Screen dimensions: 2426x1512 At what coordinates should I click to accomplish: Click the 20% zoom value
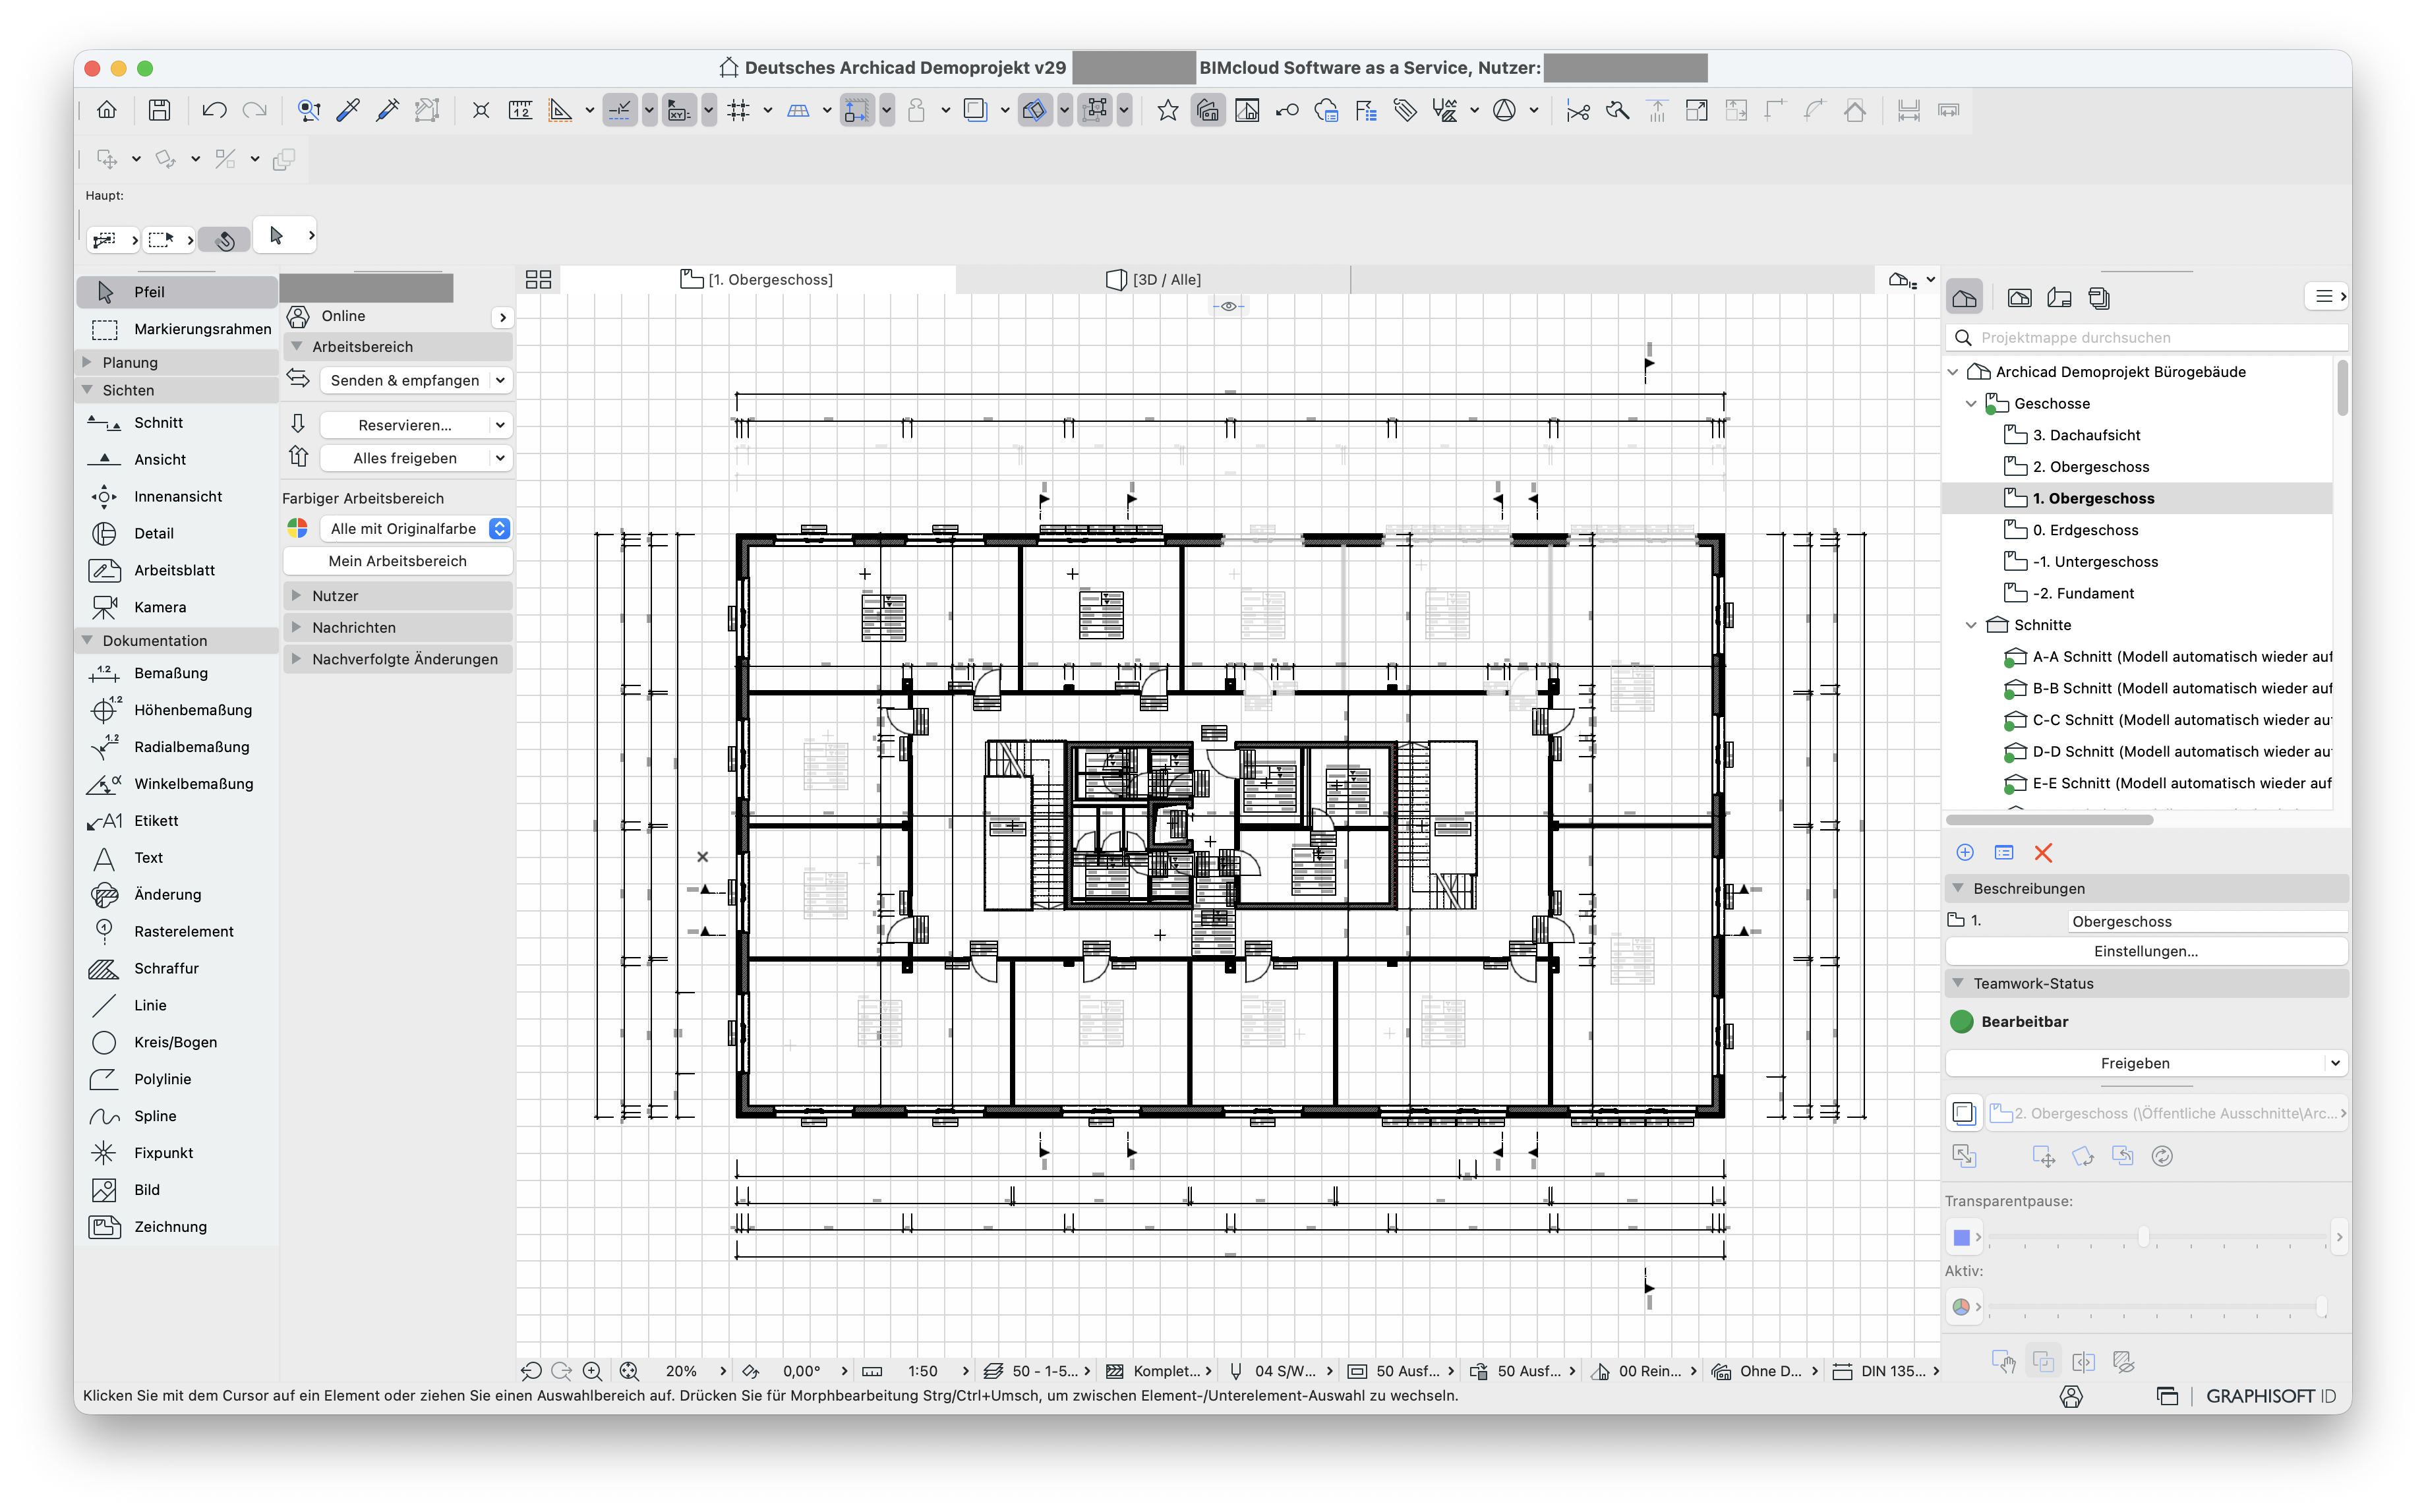click(681, 1371)
